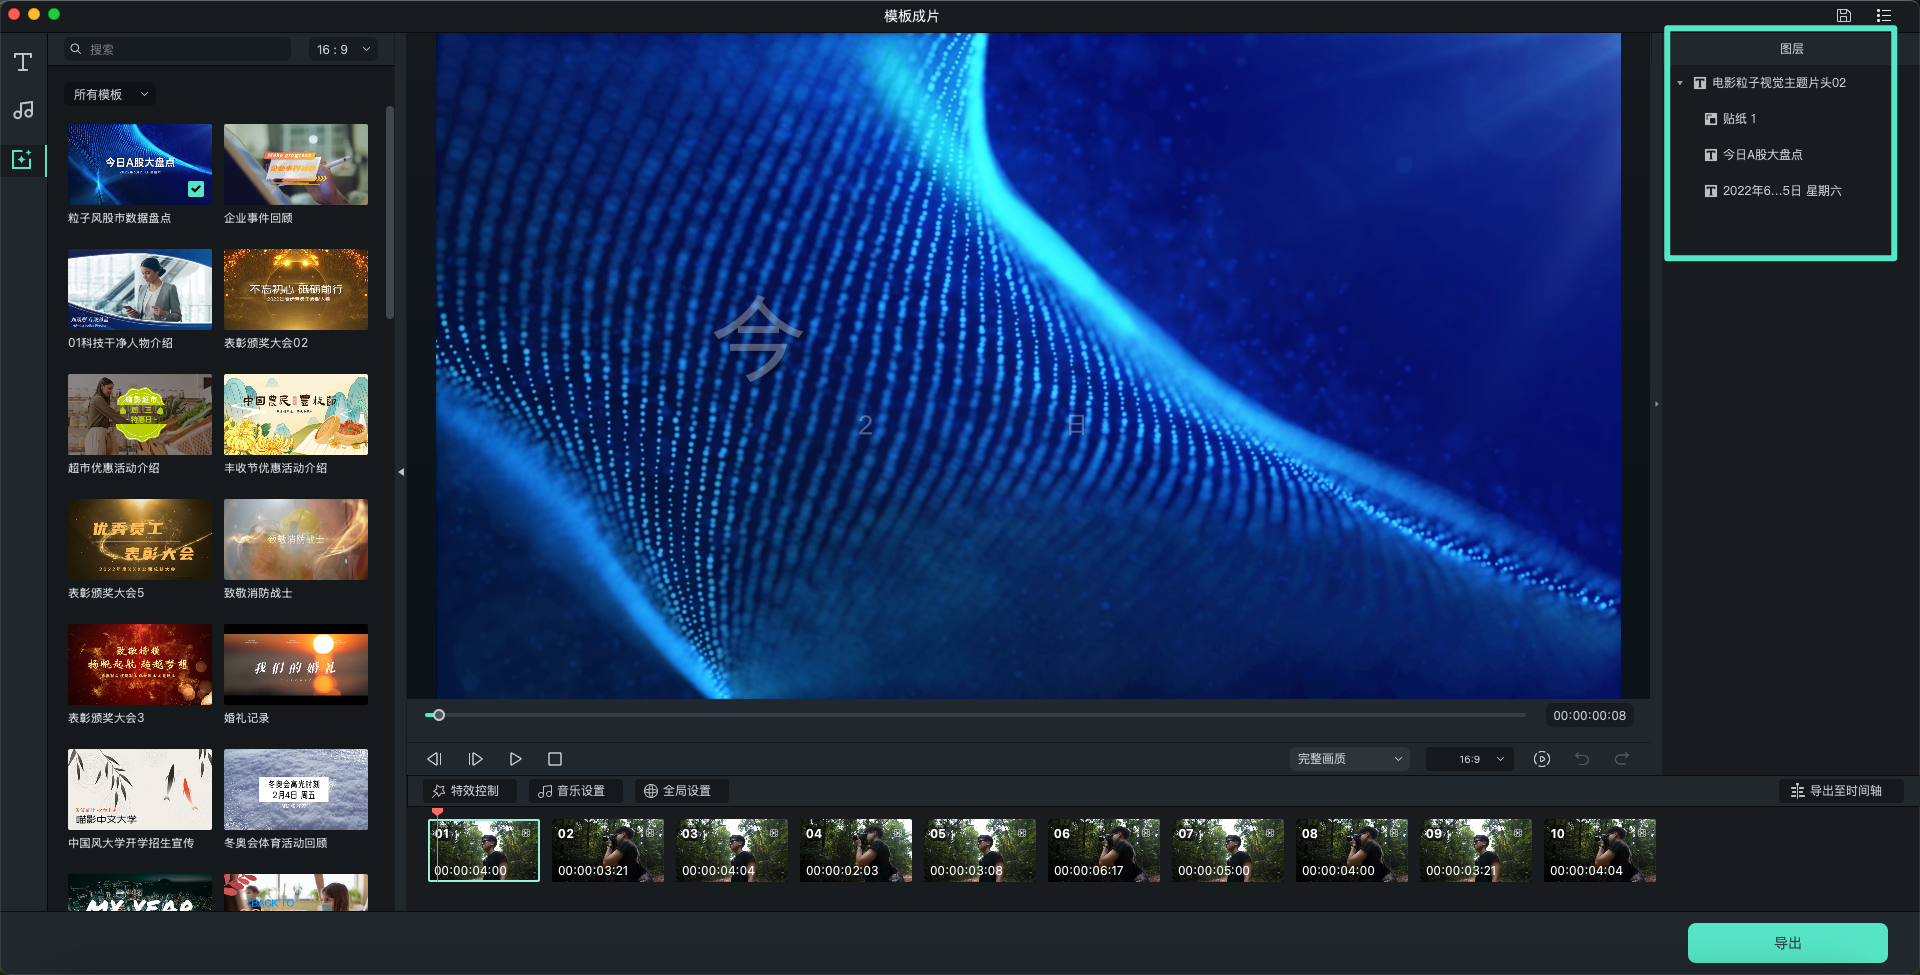Select clip 05 in the storyboard
1920x975 pixels.
tap(979, 850)
